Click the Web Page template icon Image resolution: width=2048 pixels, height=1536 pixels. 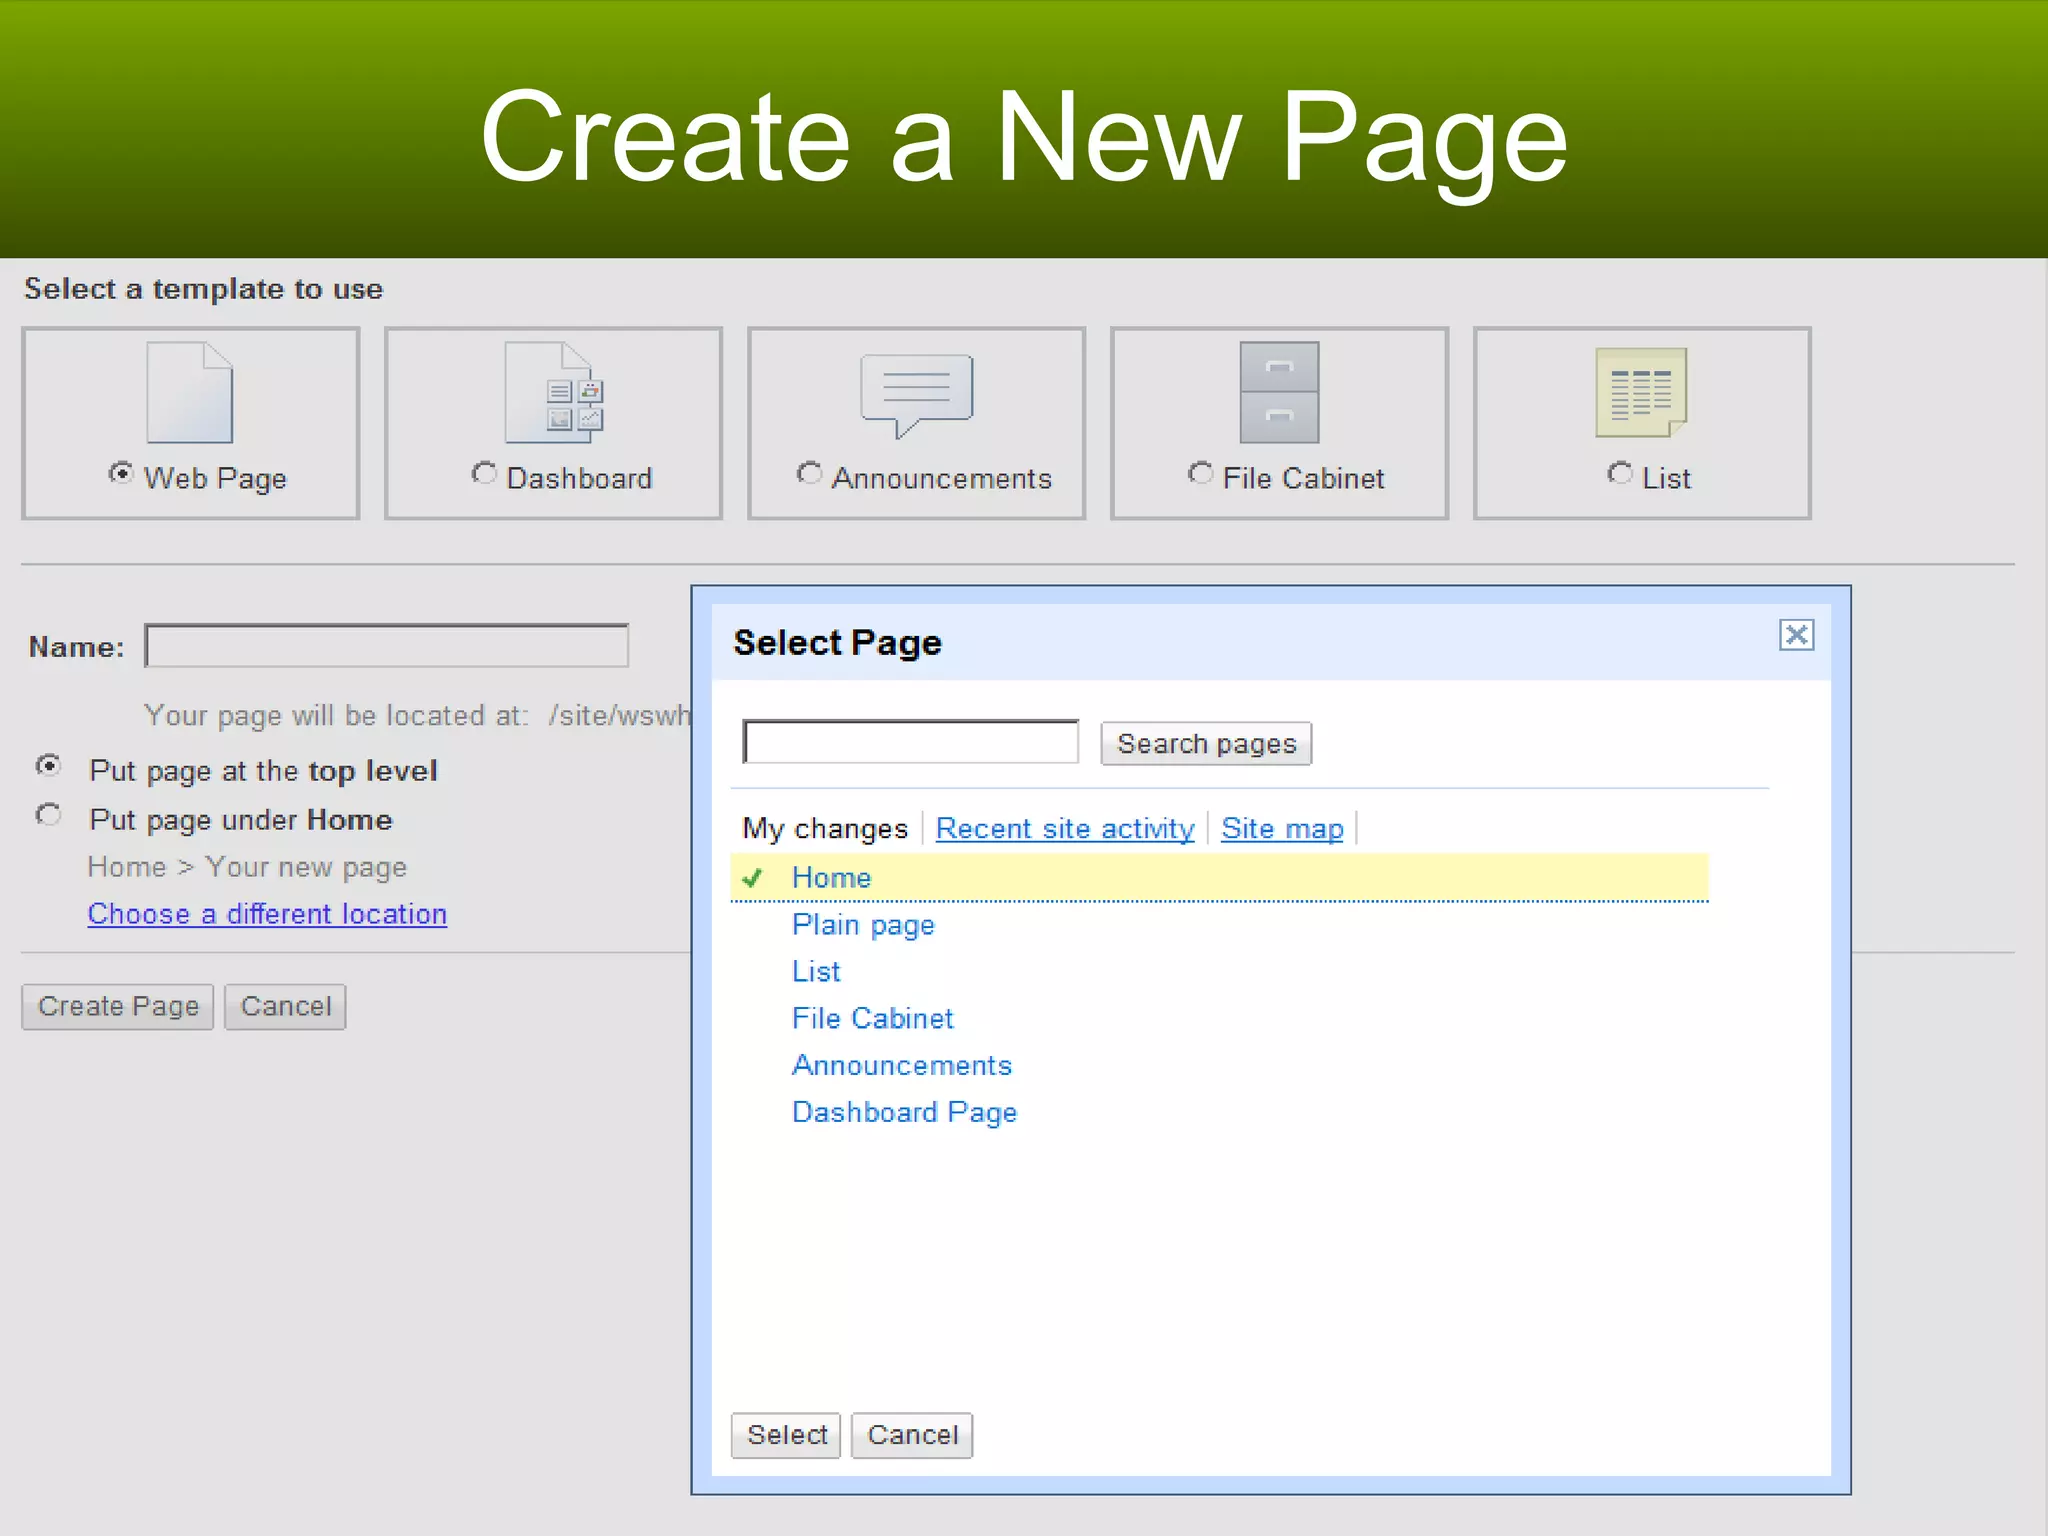[190, 393]
